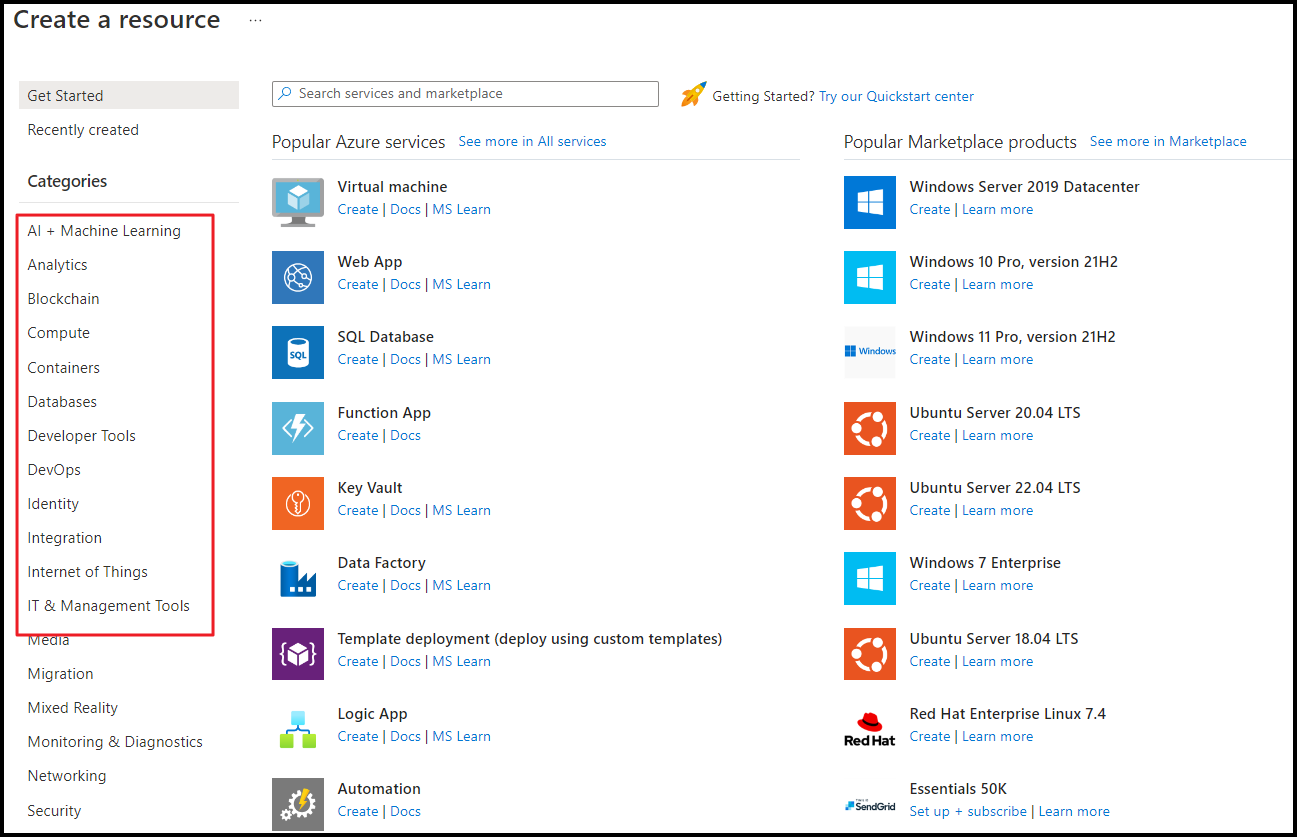Viewport: 1297px width, 837px height.
Task: Click the Quickstart rocket icon
Action: tap(694, 95)
